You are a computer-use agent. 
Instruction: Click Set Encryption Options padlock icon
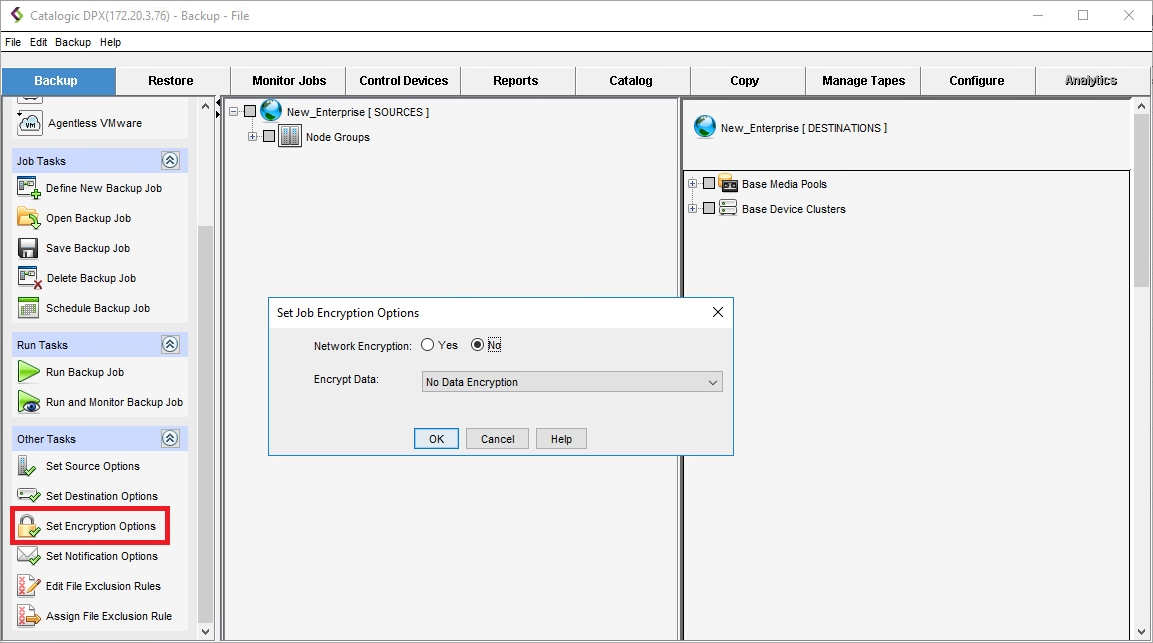click(28, 526)
